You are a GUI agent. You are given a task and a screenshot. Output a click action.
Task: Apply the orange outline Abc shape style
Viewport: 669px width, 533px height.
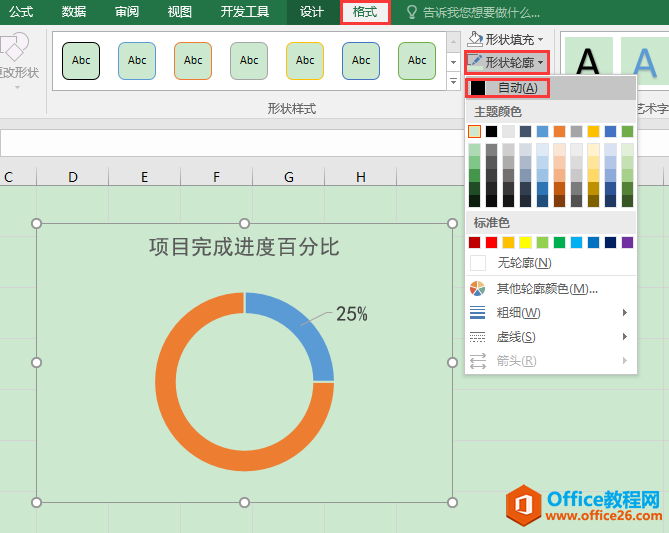(193, 61)
